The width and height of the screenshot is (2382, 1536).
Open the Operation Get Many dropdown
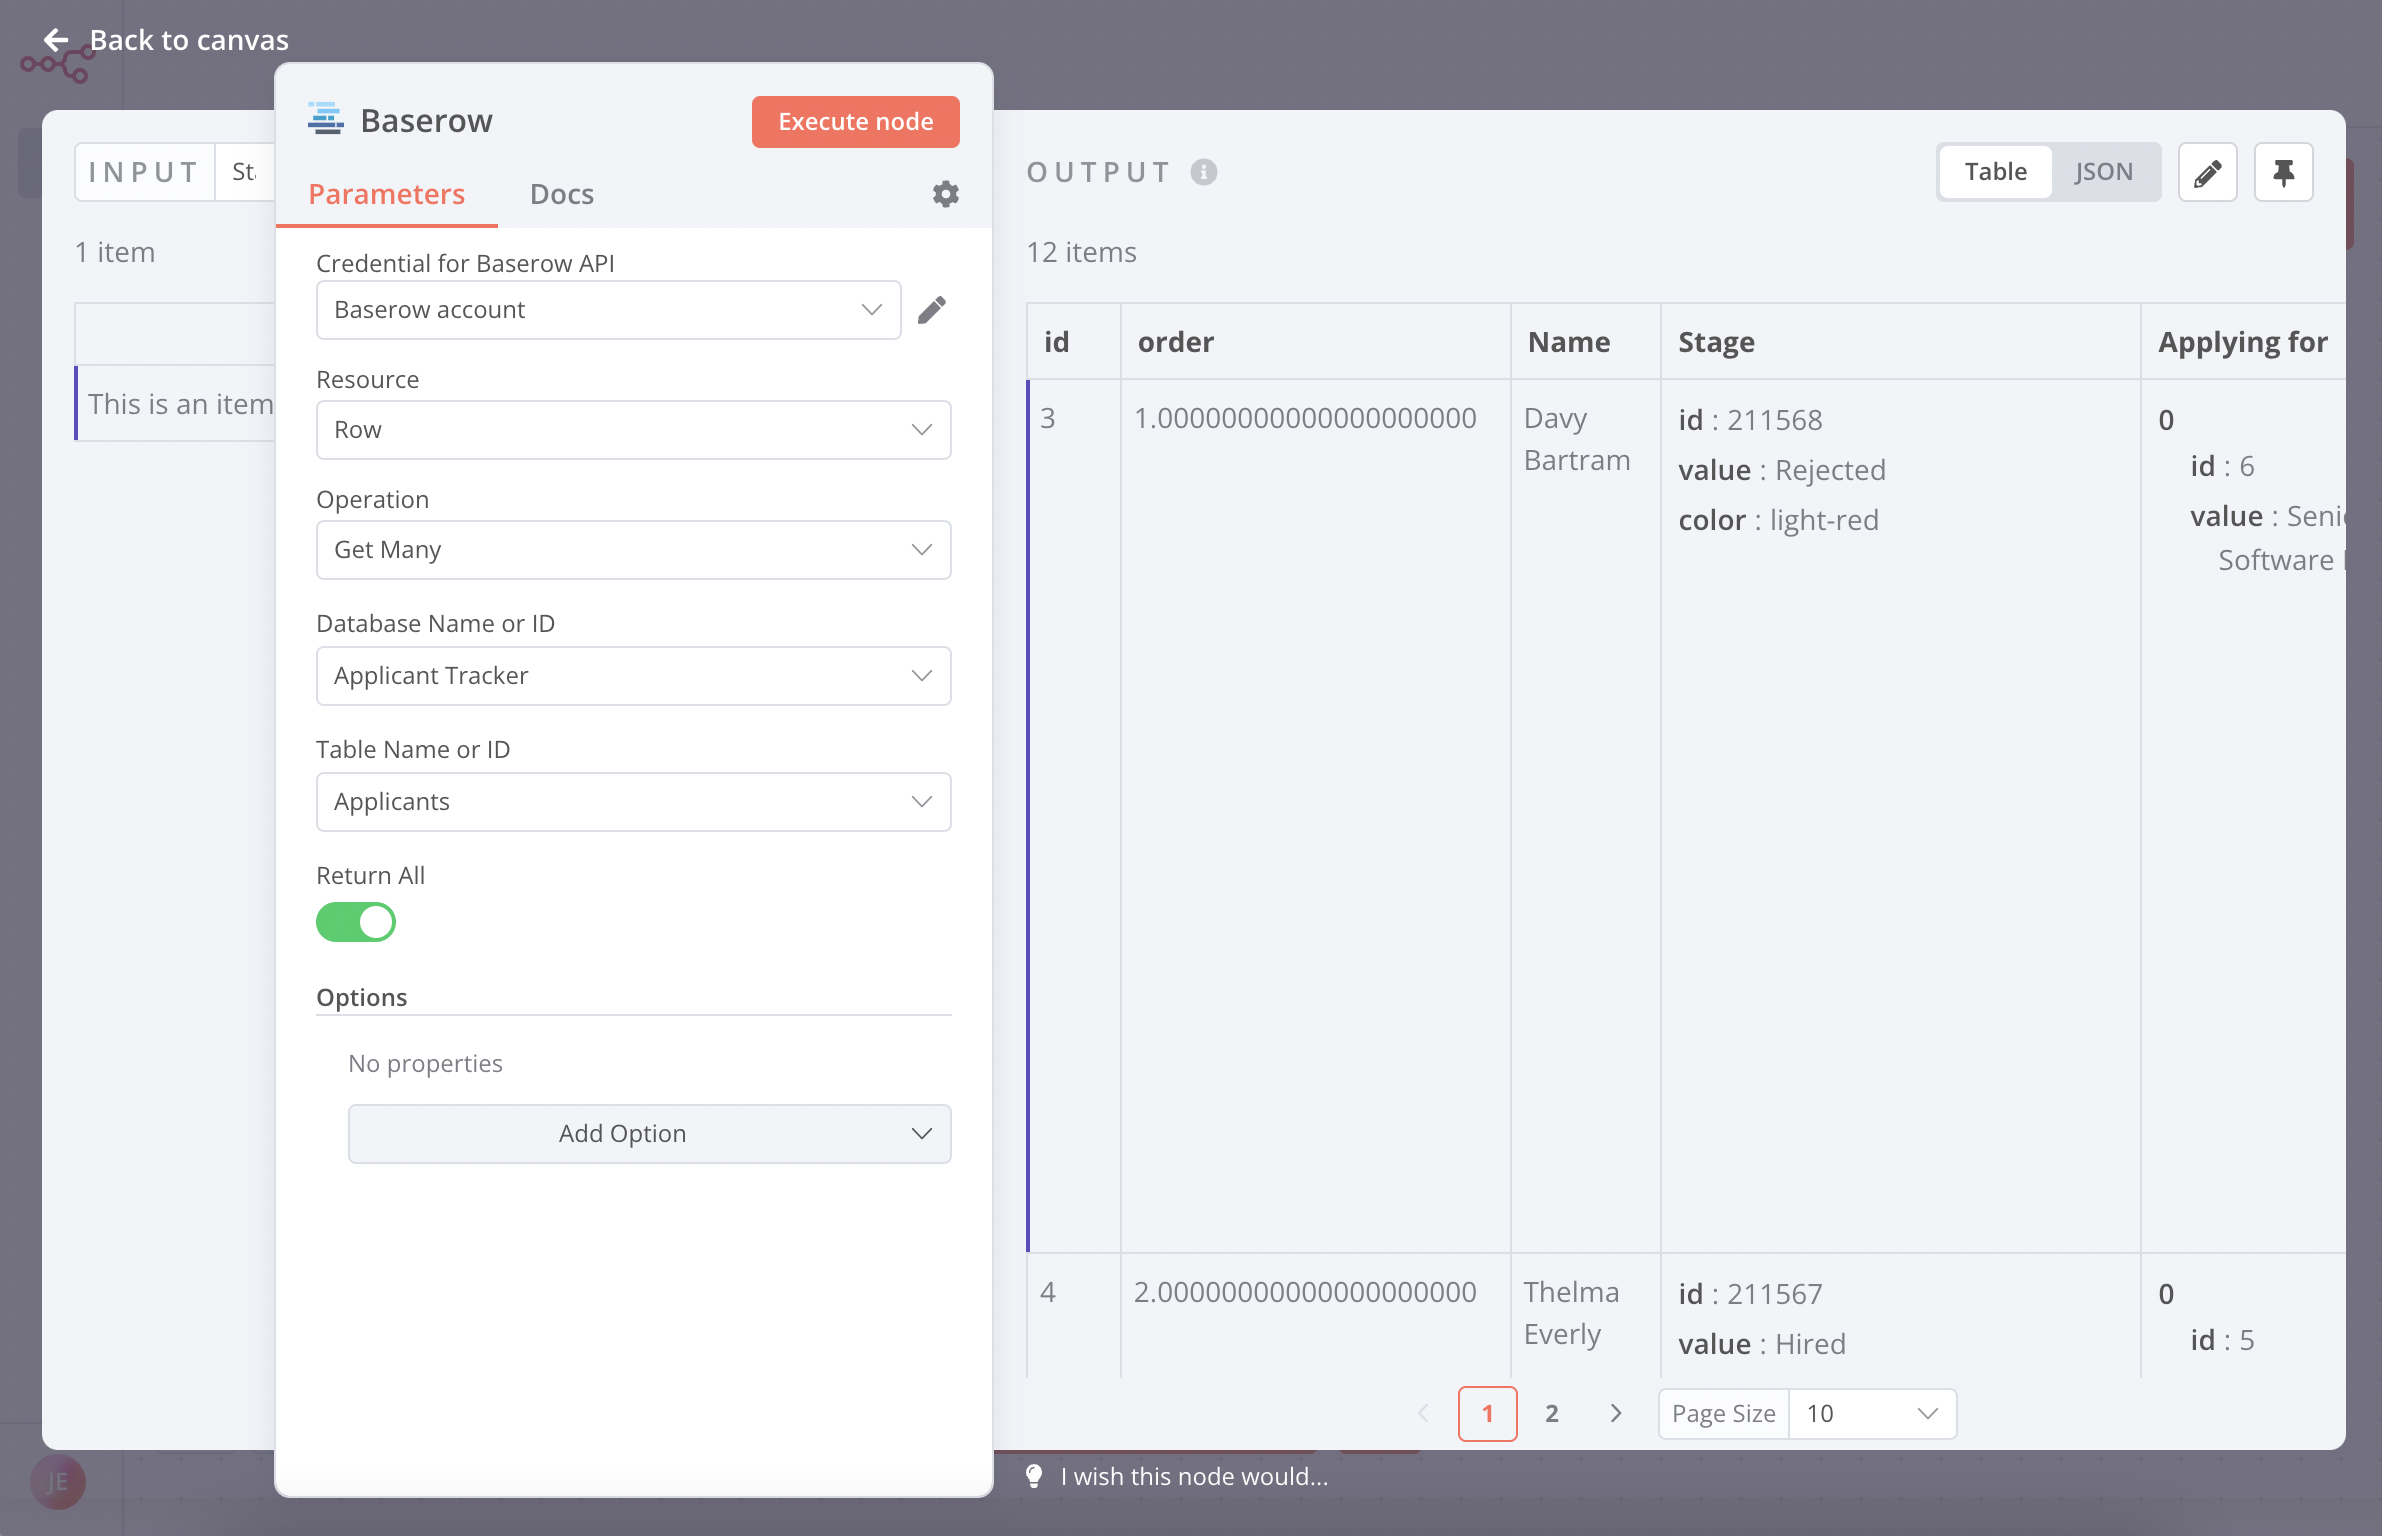tap(633, 550)
